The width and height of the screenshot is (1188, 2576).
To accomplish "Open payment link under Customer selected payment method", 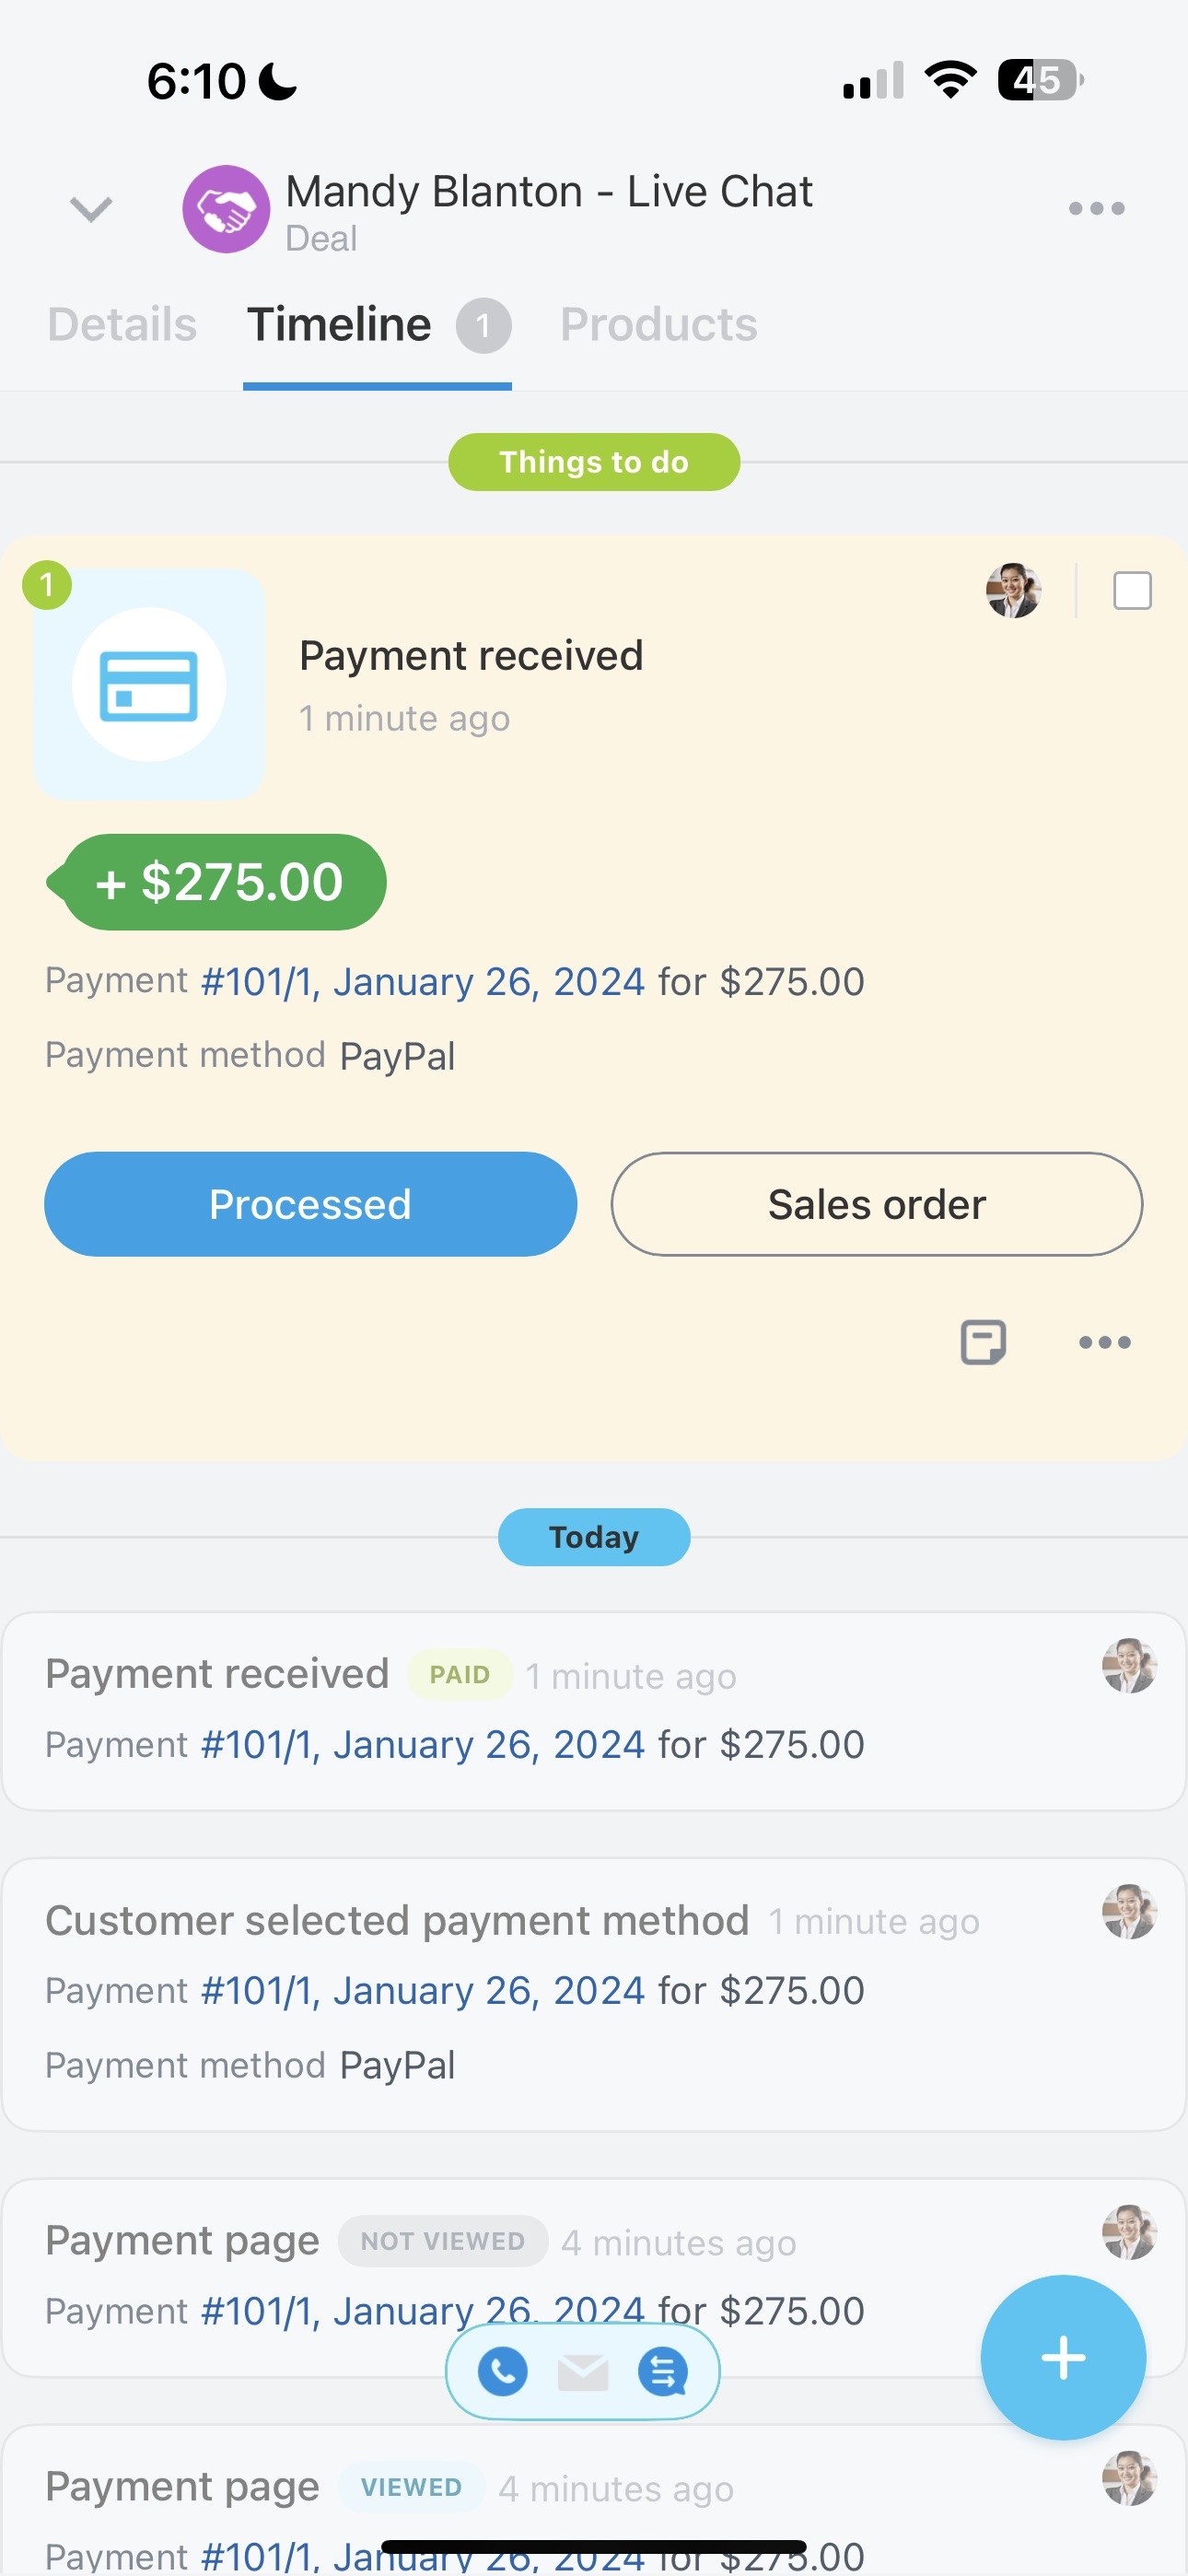I will pos(423,1990).
